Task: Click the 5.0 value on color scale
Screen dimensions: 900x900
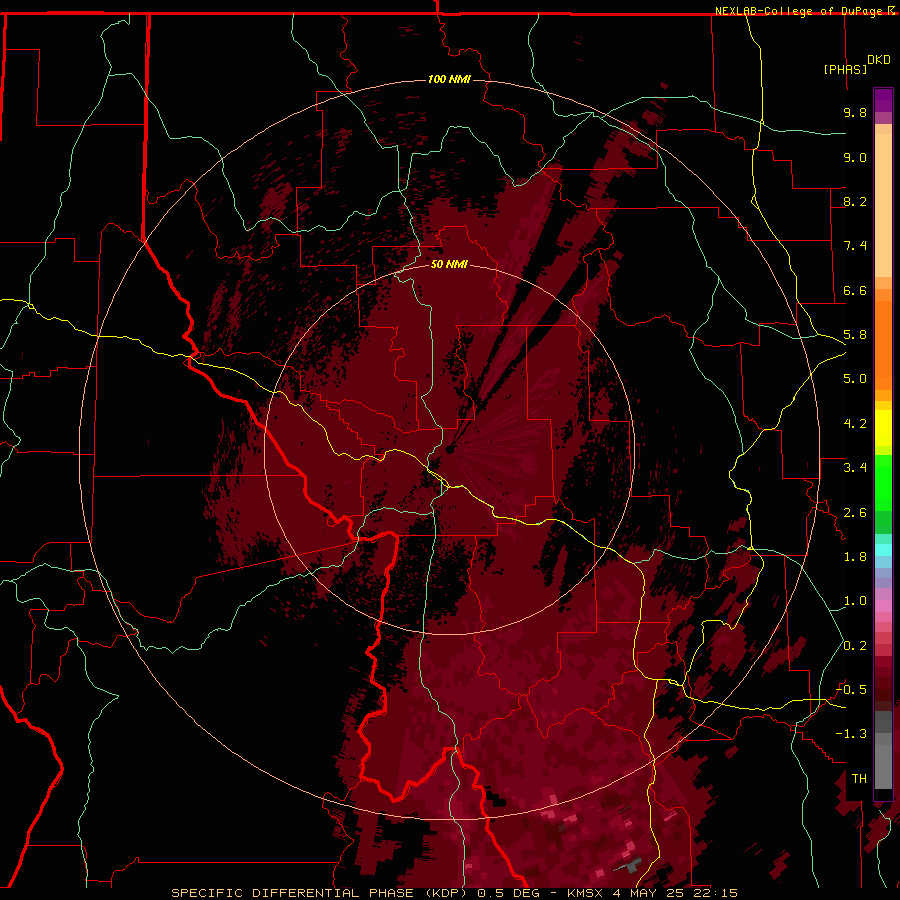Action: pyautogui.click(x=855, y=379)
